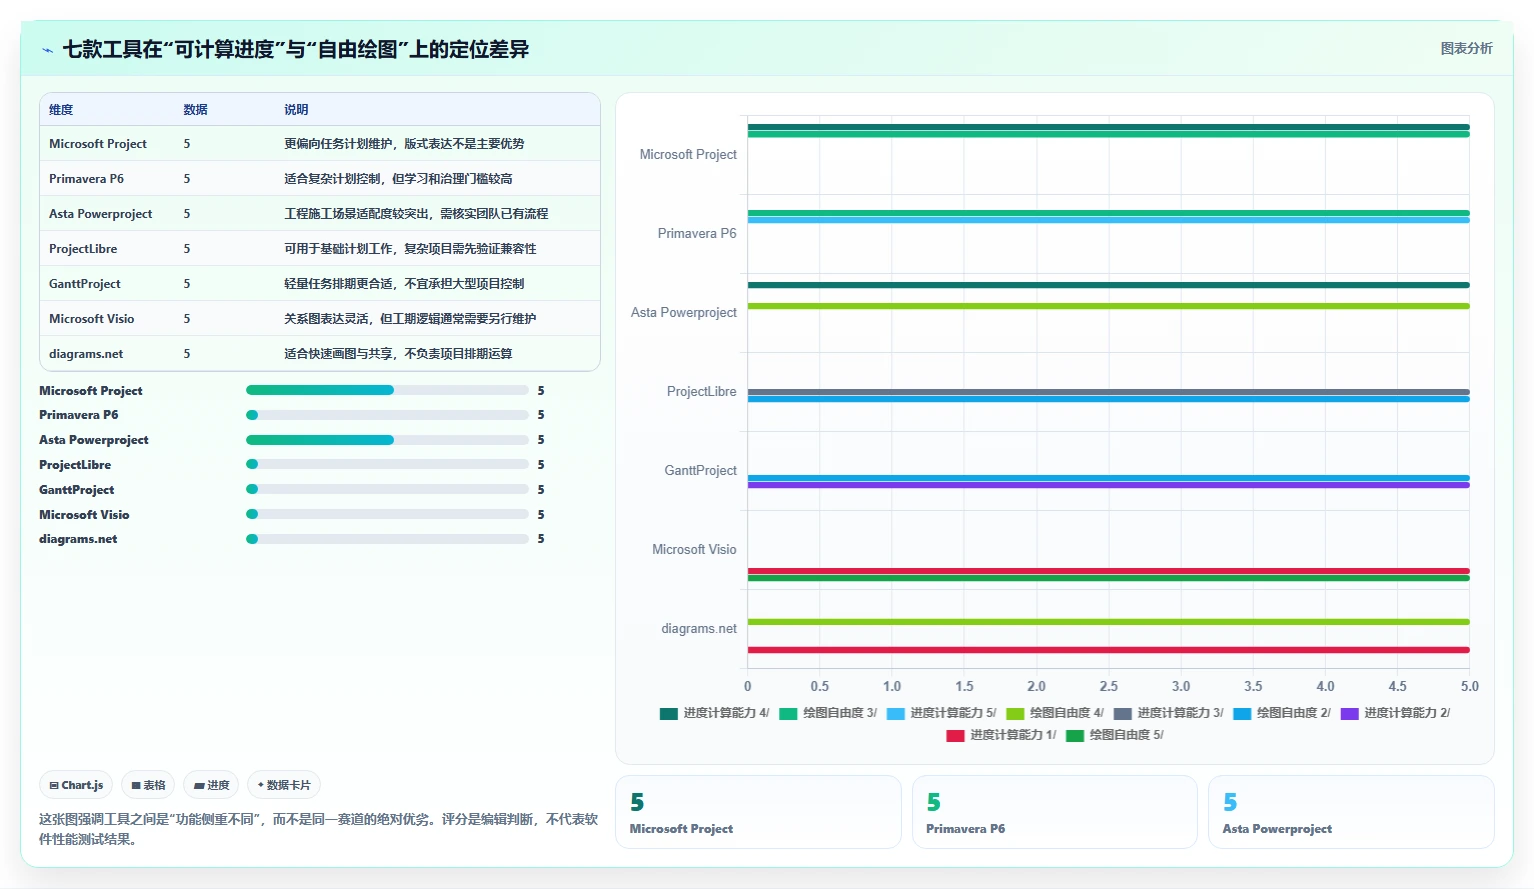Click the 进度 tag chip
This screenshot has height=889, width=1534.
[x=211, y=785]
